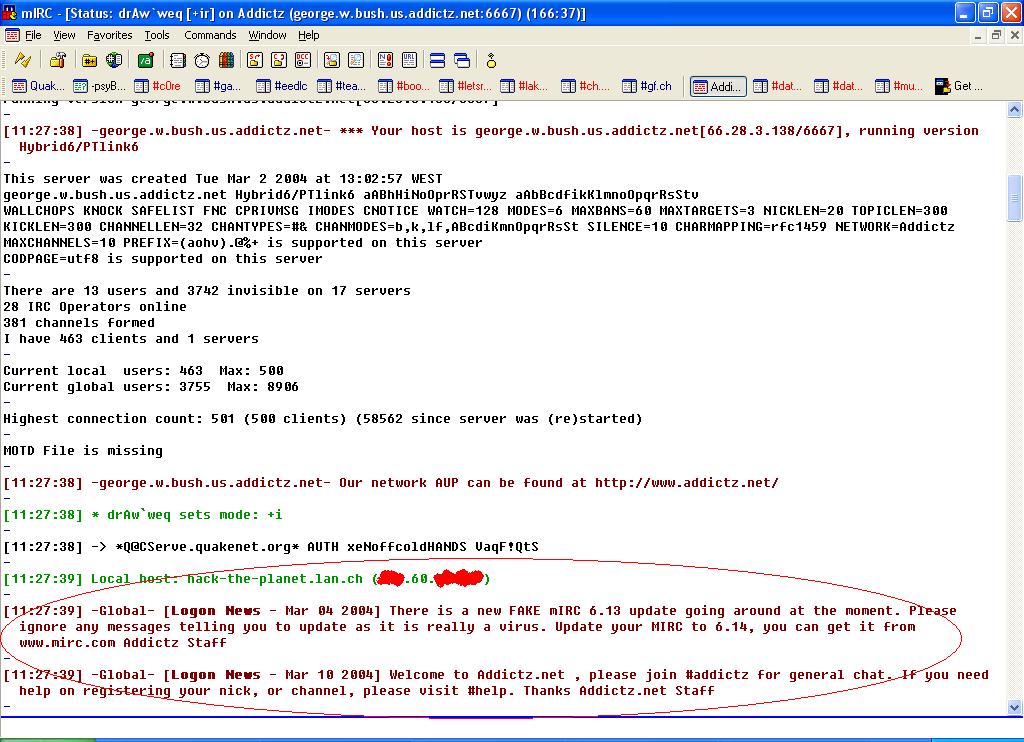Open the channel list globe icon

coord(114,61)
